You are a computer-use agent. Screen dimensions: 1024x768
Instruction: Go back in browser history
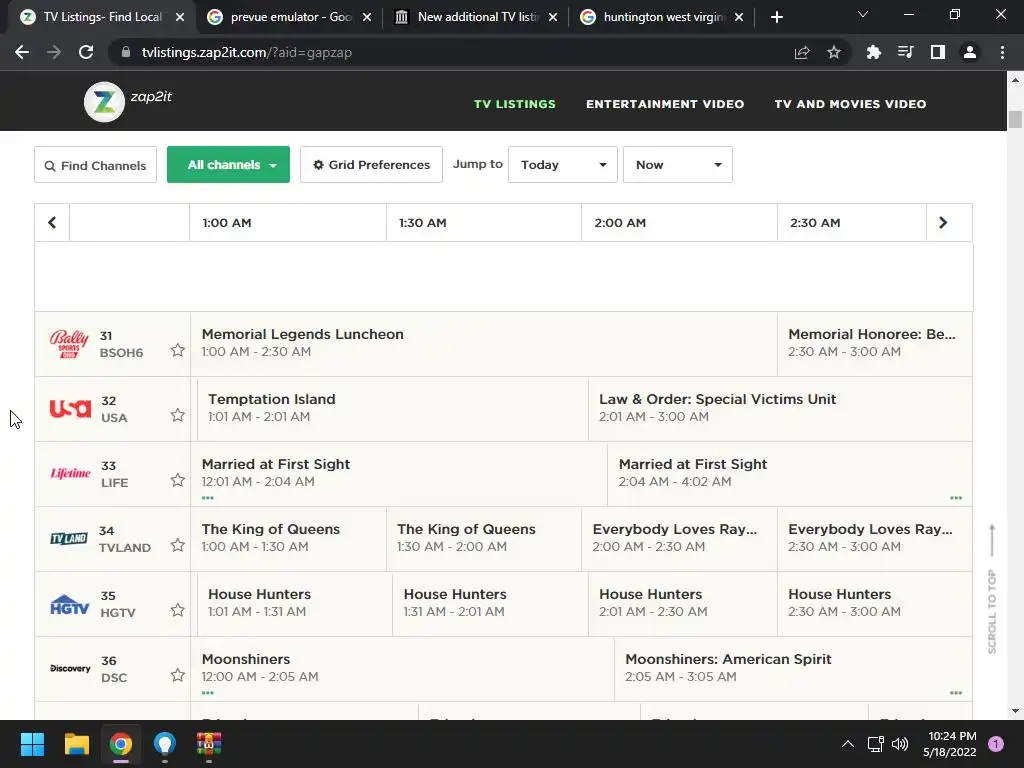tap(22, 52)
